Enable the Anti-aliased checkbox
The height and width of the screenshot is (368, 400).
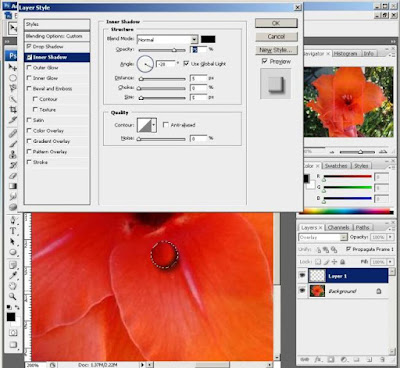tap(166, 125)
